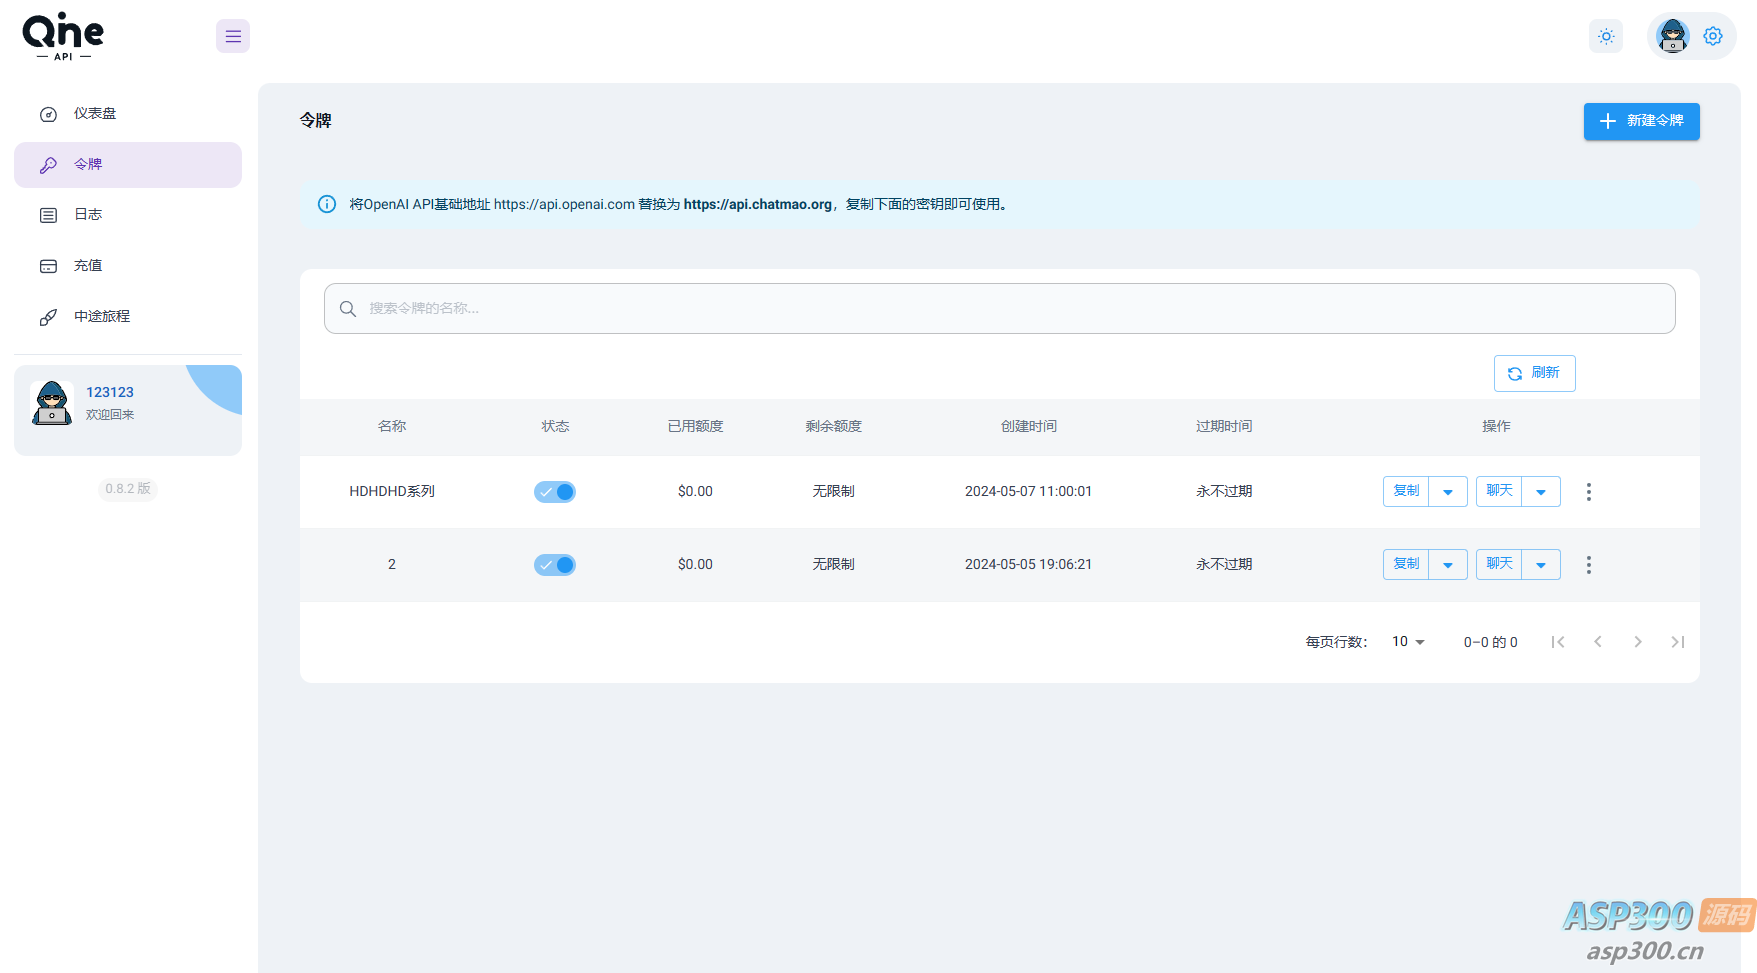Screen dimensions: 1757x973
Task: Open the 充值 recharge page
Action: tap(88, 266)
